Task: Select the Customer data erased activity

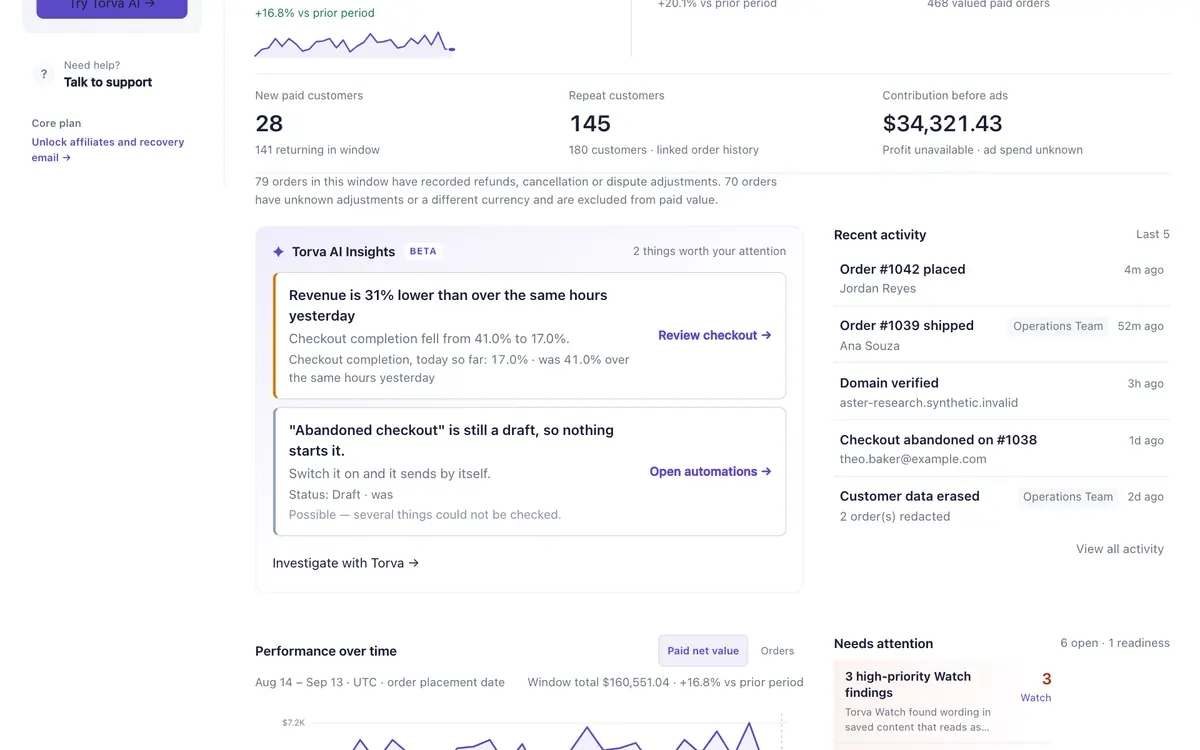Action: pos(1002,506)
